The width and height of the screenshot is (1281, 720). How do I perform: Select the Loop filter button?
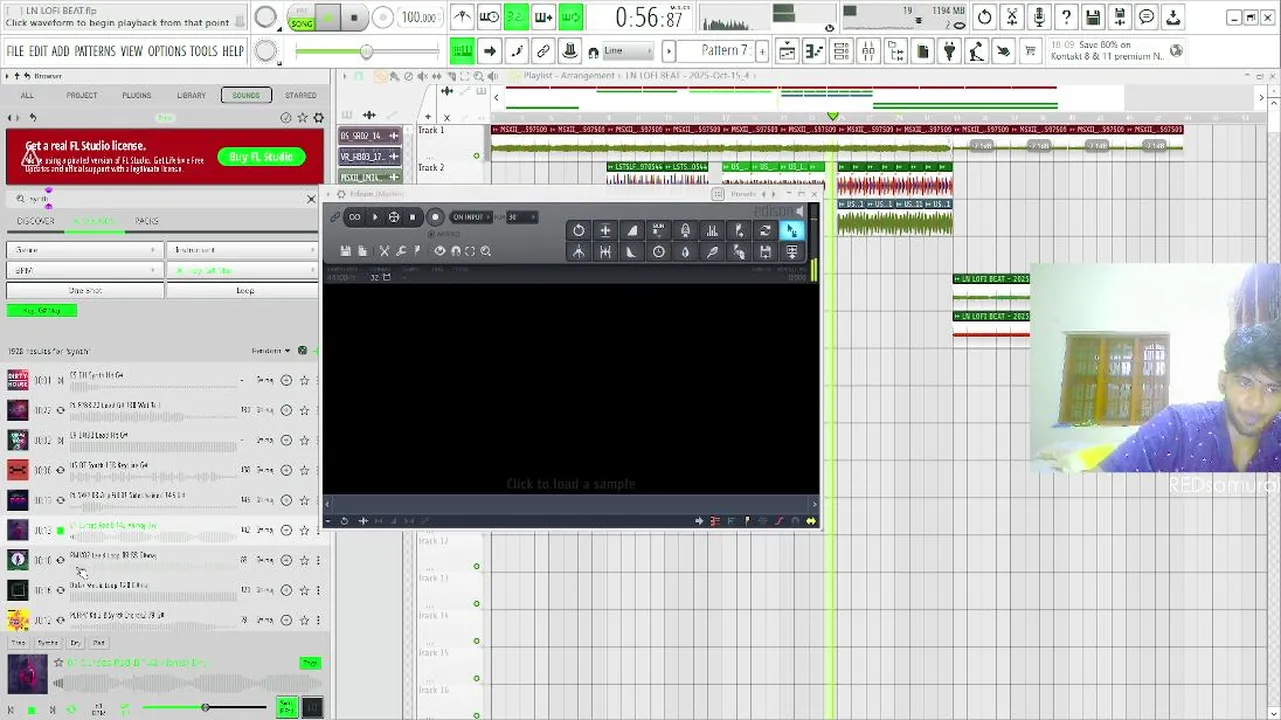pos(243,290)
